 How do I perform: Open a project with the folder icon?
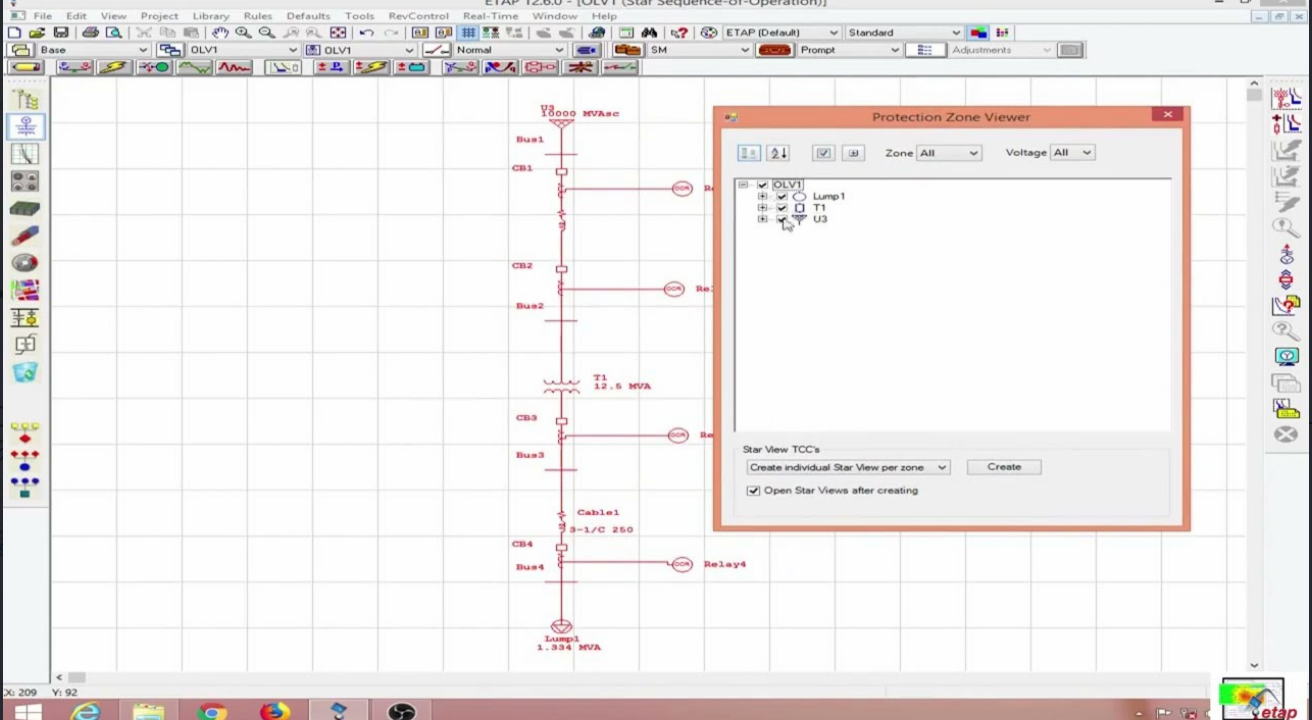point(37,33)
